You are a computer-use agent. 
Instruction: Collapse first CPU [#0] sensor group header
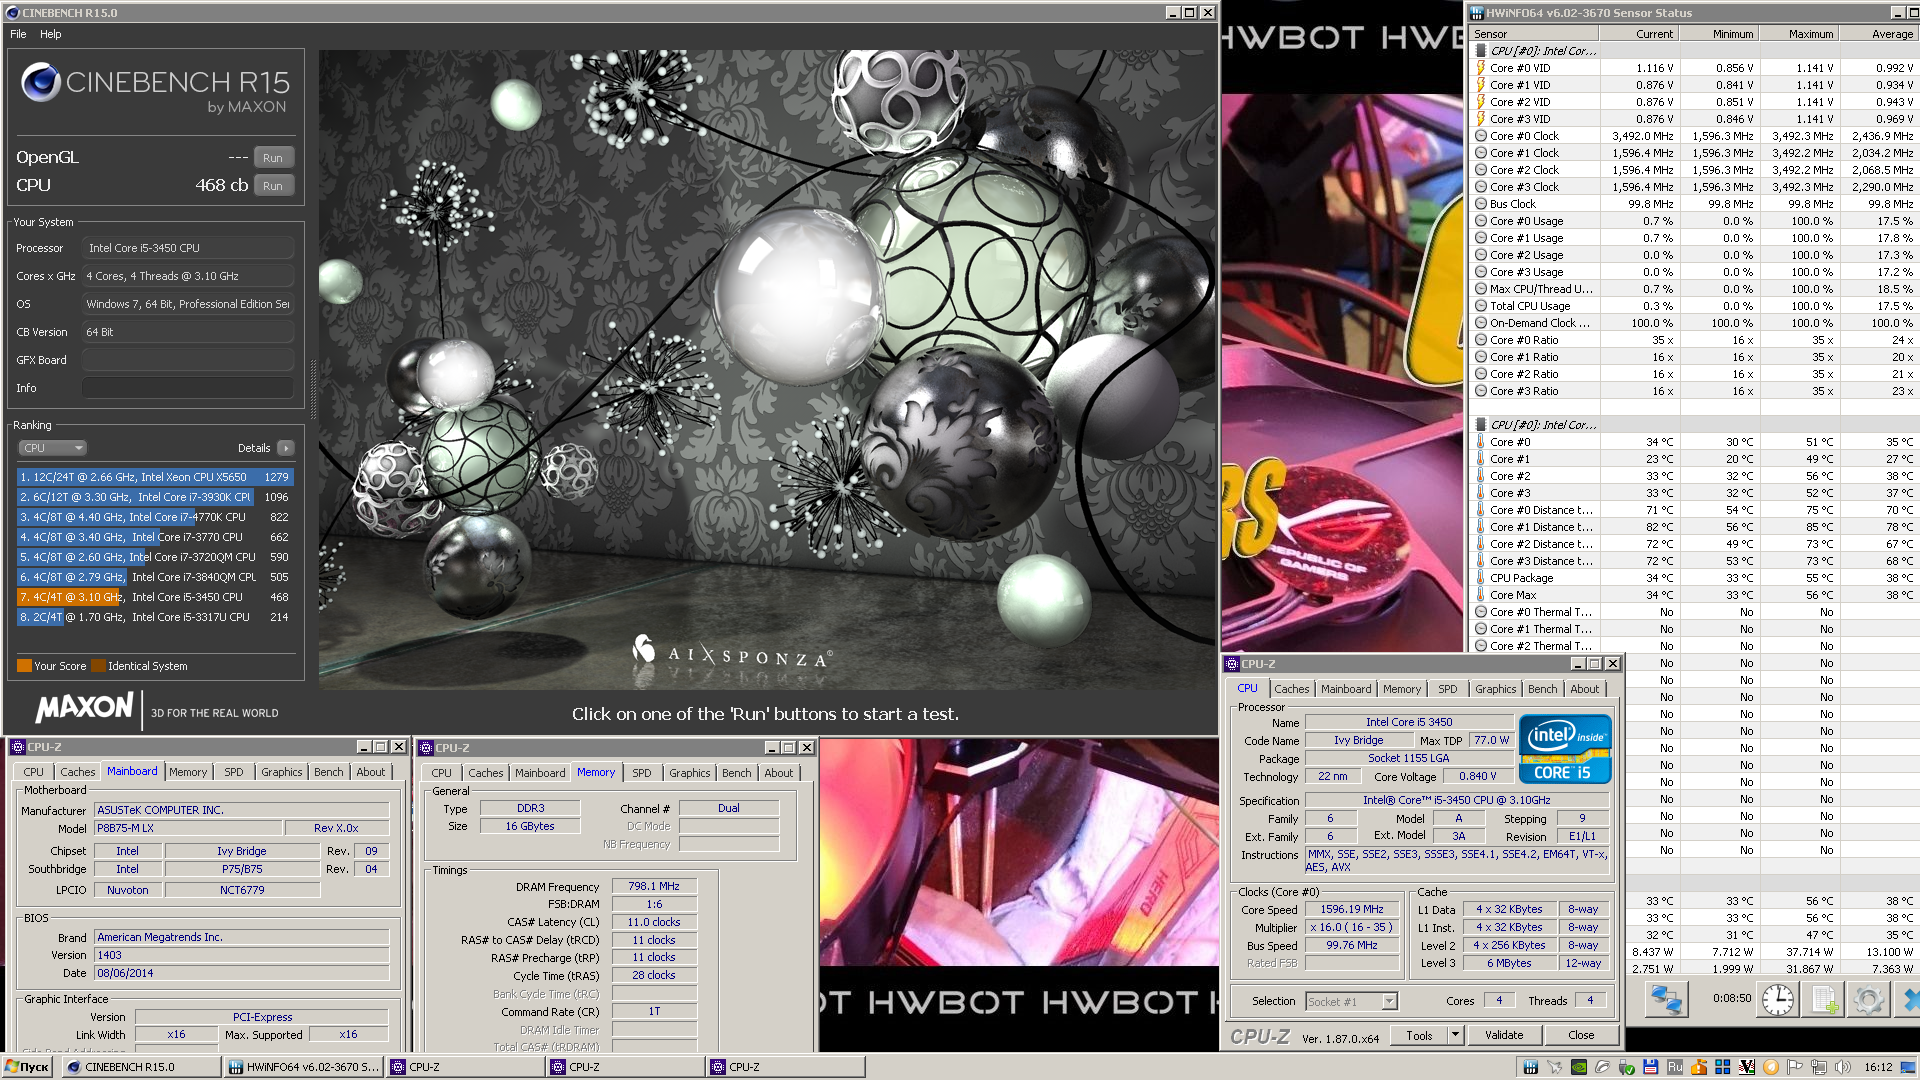pos(1542,51)
